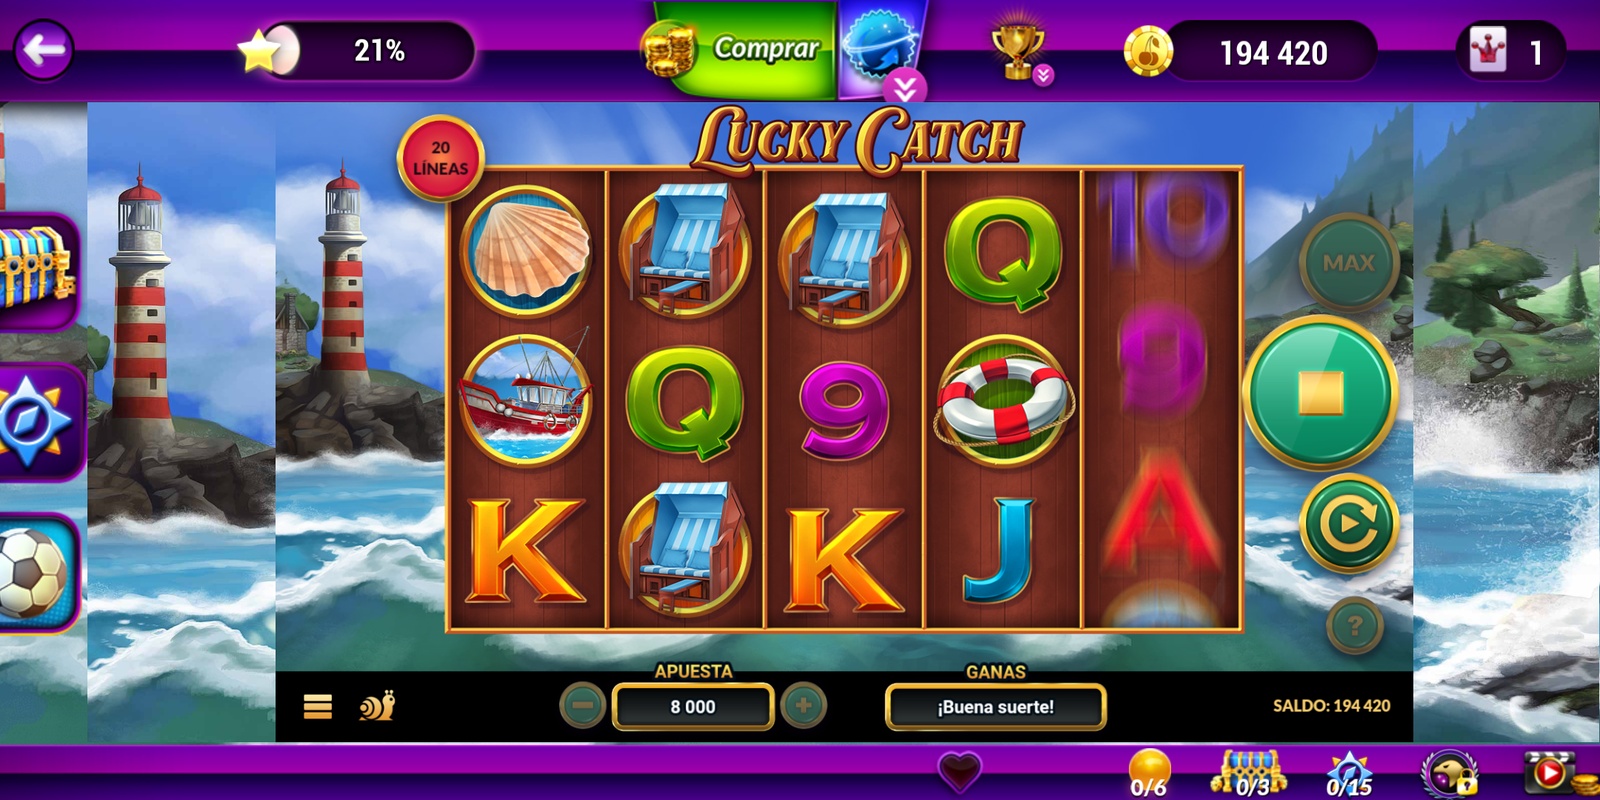Open the question mark help button

click(x=1355, y=626)
